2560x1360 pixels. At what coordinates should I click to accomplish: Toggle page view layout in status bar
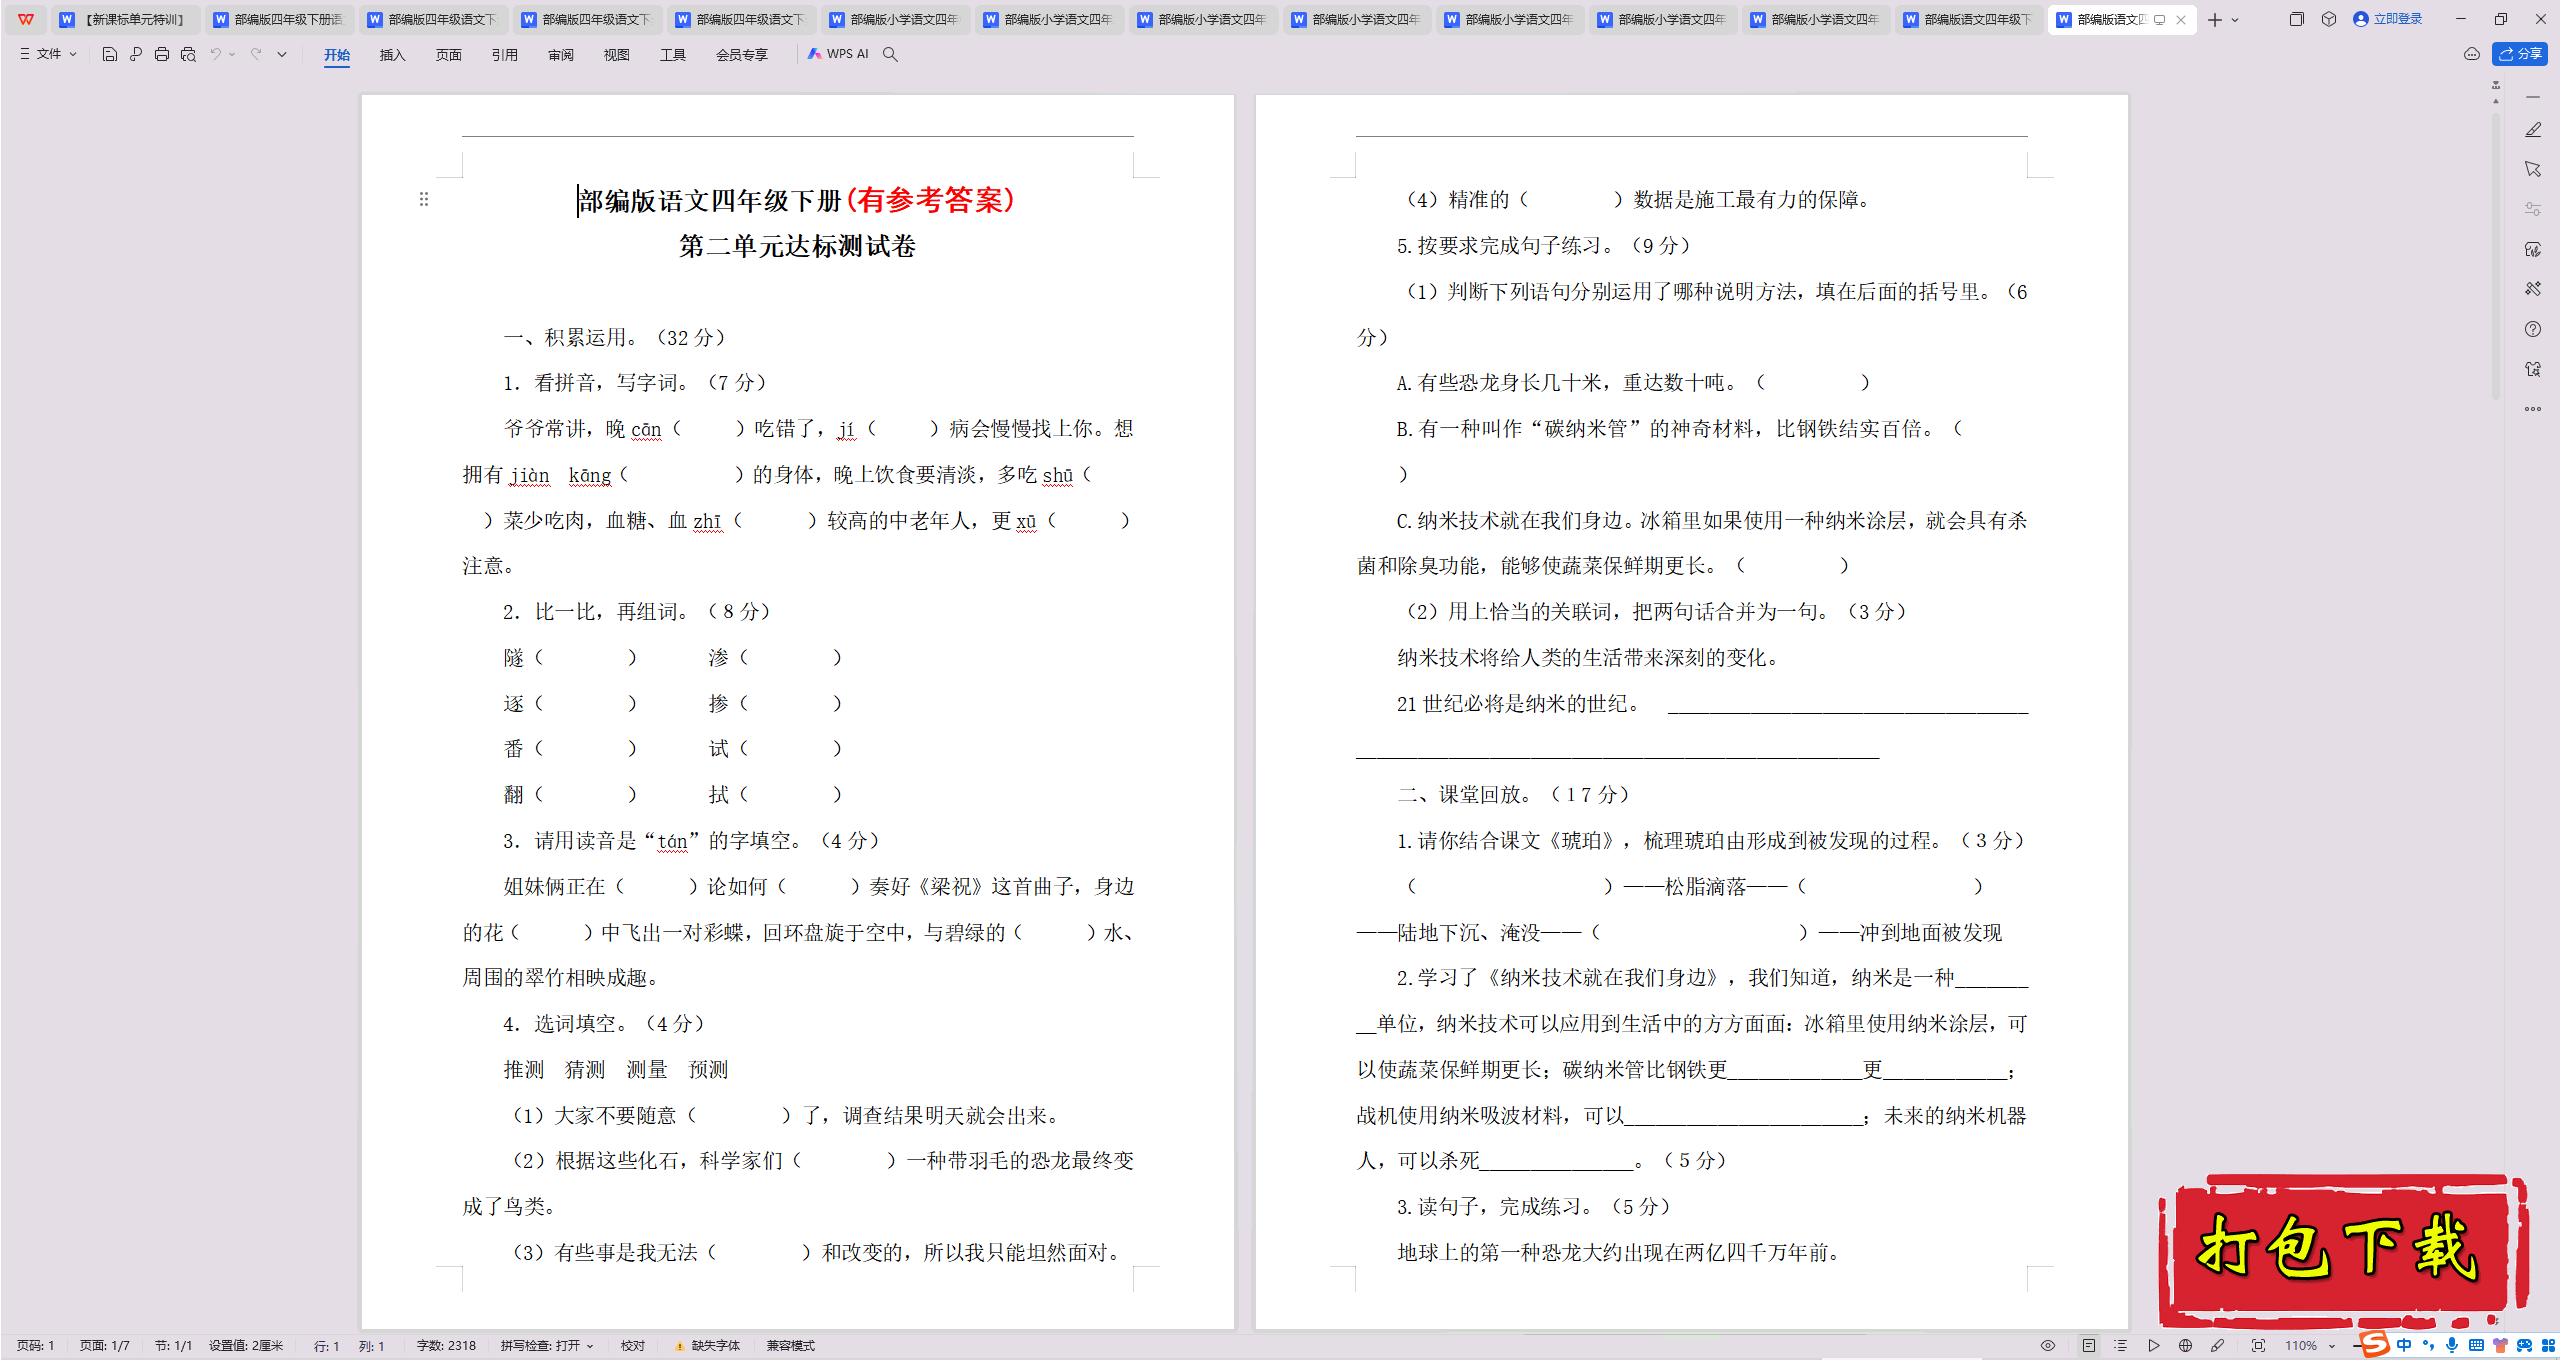click(2089, 1346)
